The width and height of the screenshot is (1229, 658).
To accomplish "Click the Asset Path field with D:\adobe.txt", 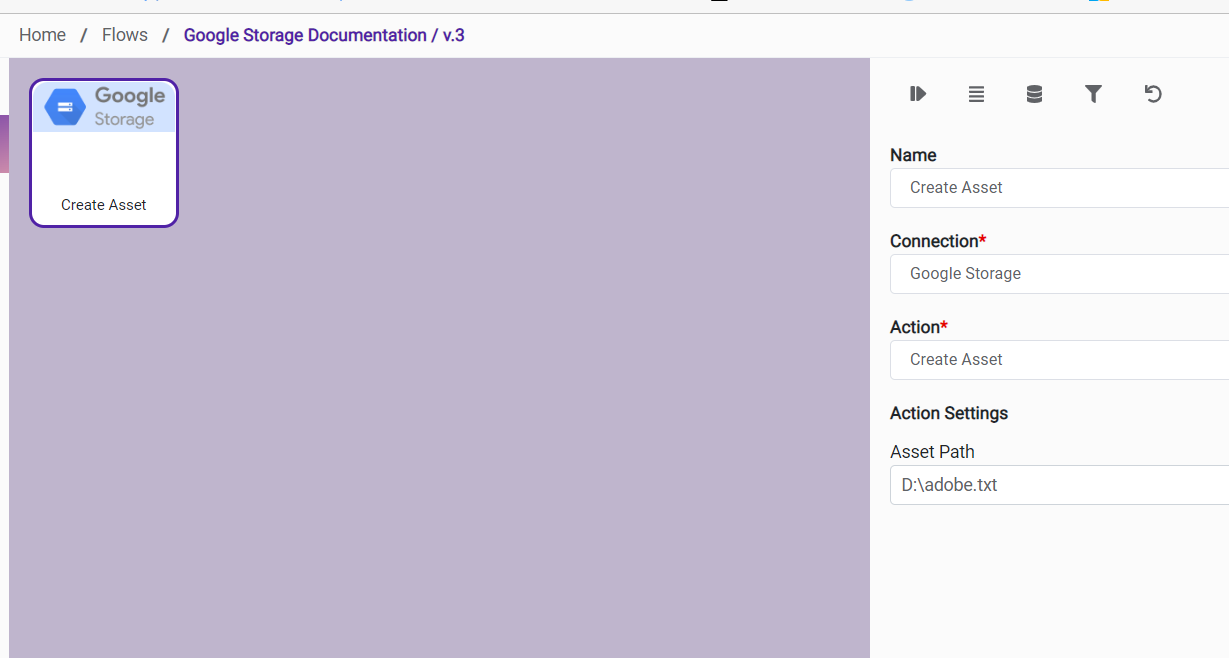I will (1060, 485).
